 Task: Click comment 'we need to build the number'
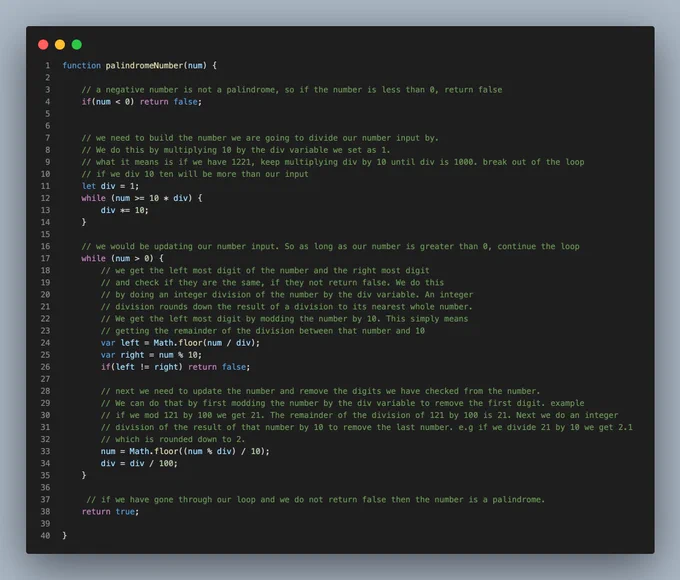(260, 138)
